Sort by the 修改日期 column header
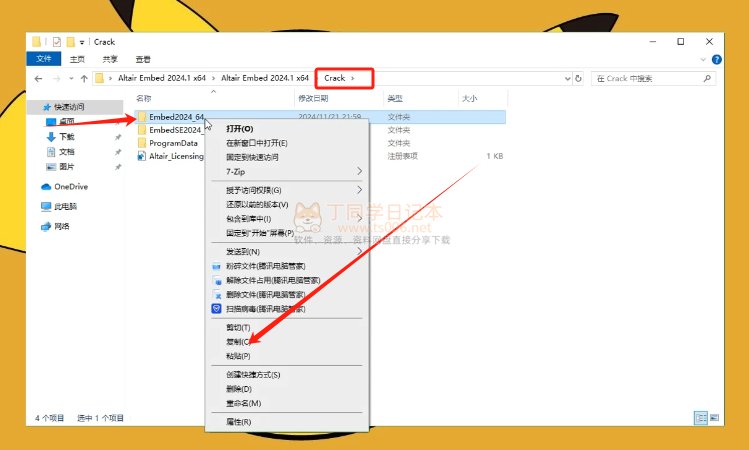This screenshot has height=450, width=749. coord(313,98)
